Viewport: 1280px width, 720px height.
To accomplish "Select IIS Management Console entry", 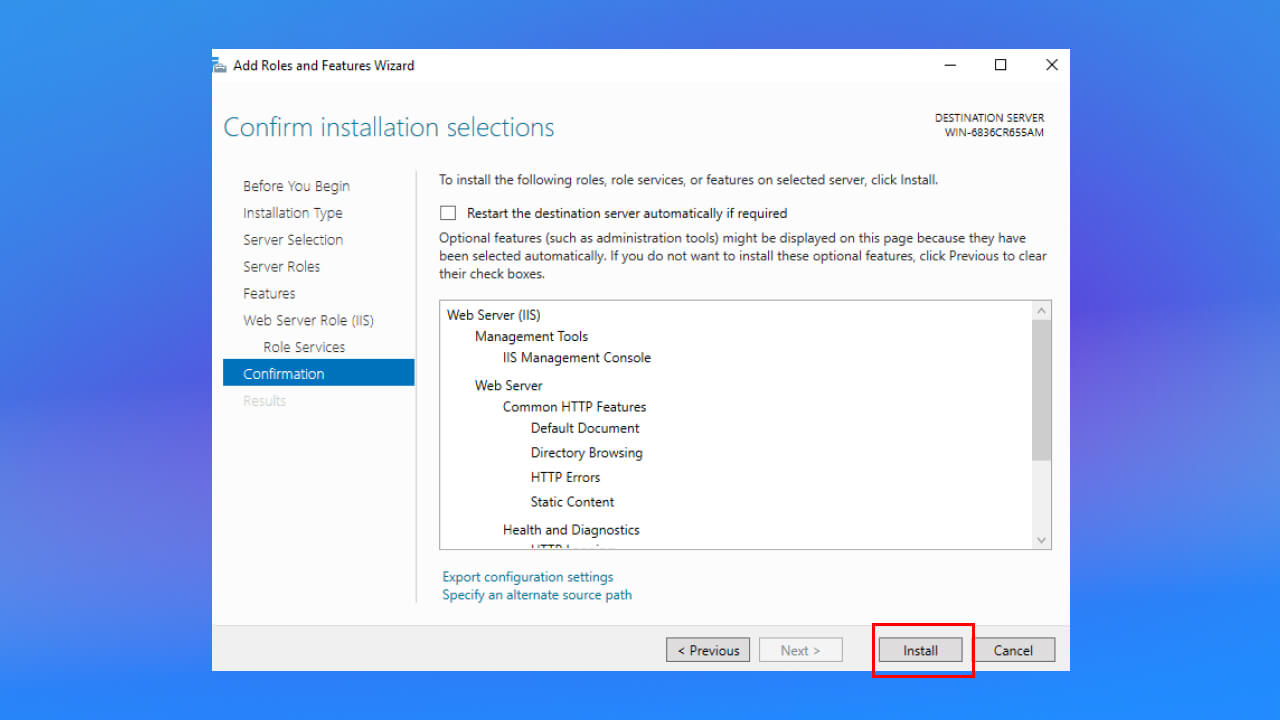I will (x=576, y=358).
